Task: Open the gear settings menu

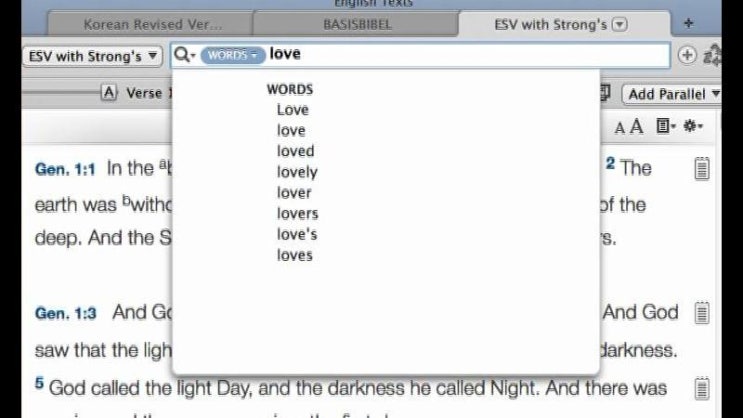Action: coord(693,126)
